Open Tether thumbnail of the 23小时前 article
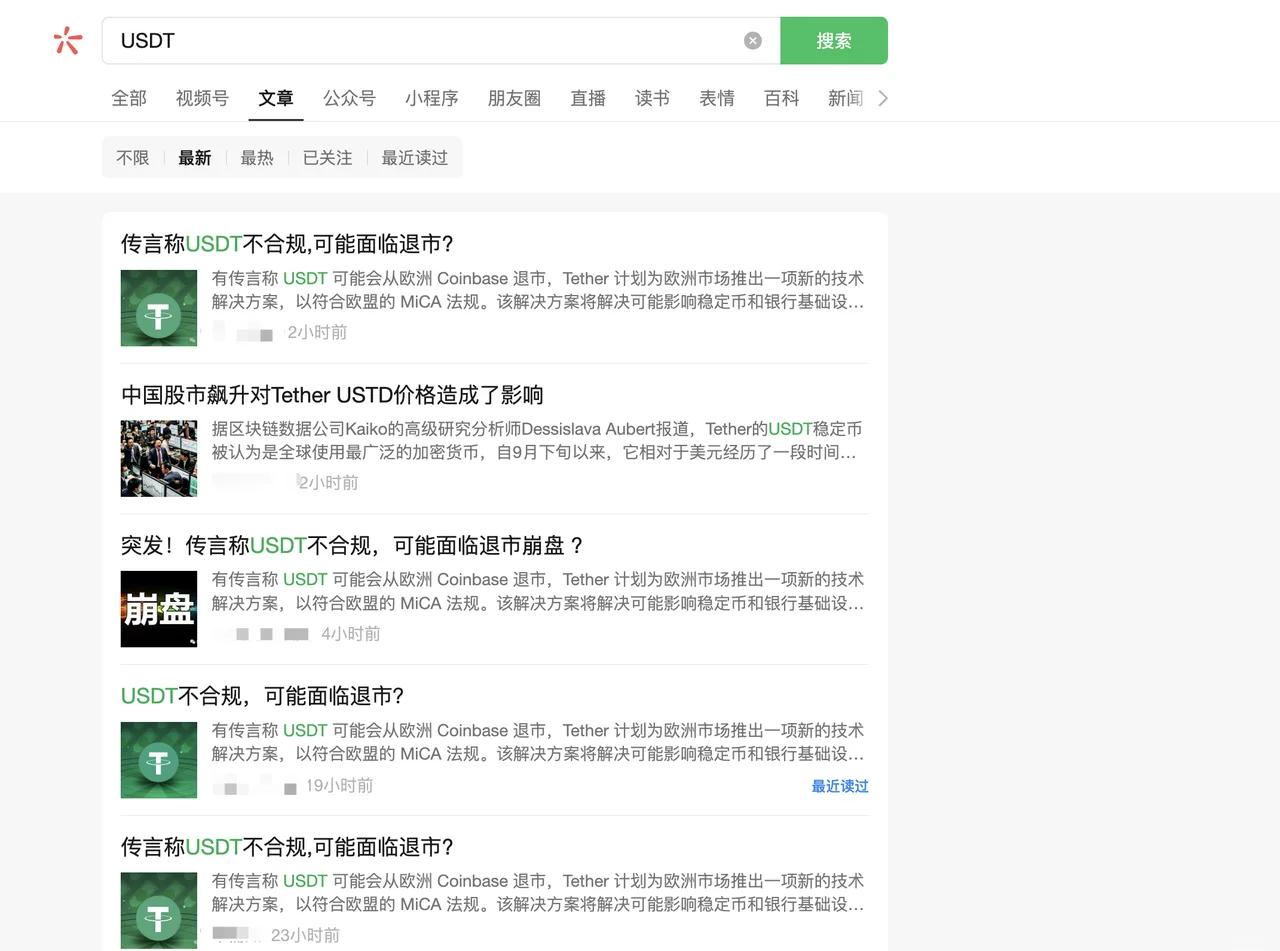The image size is (1280, 951). (159, 910)
